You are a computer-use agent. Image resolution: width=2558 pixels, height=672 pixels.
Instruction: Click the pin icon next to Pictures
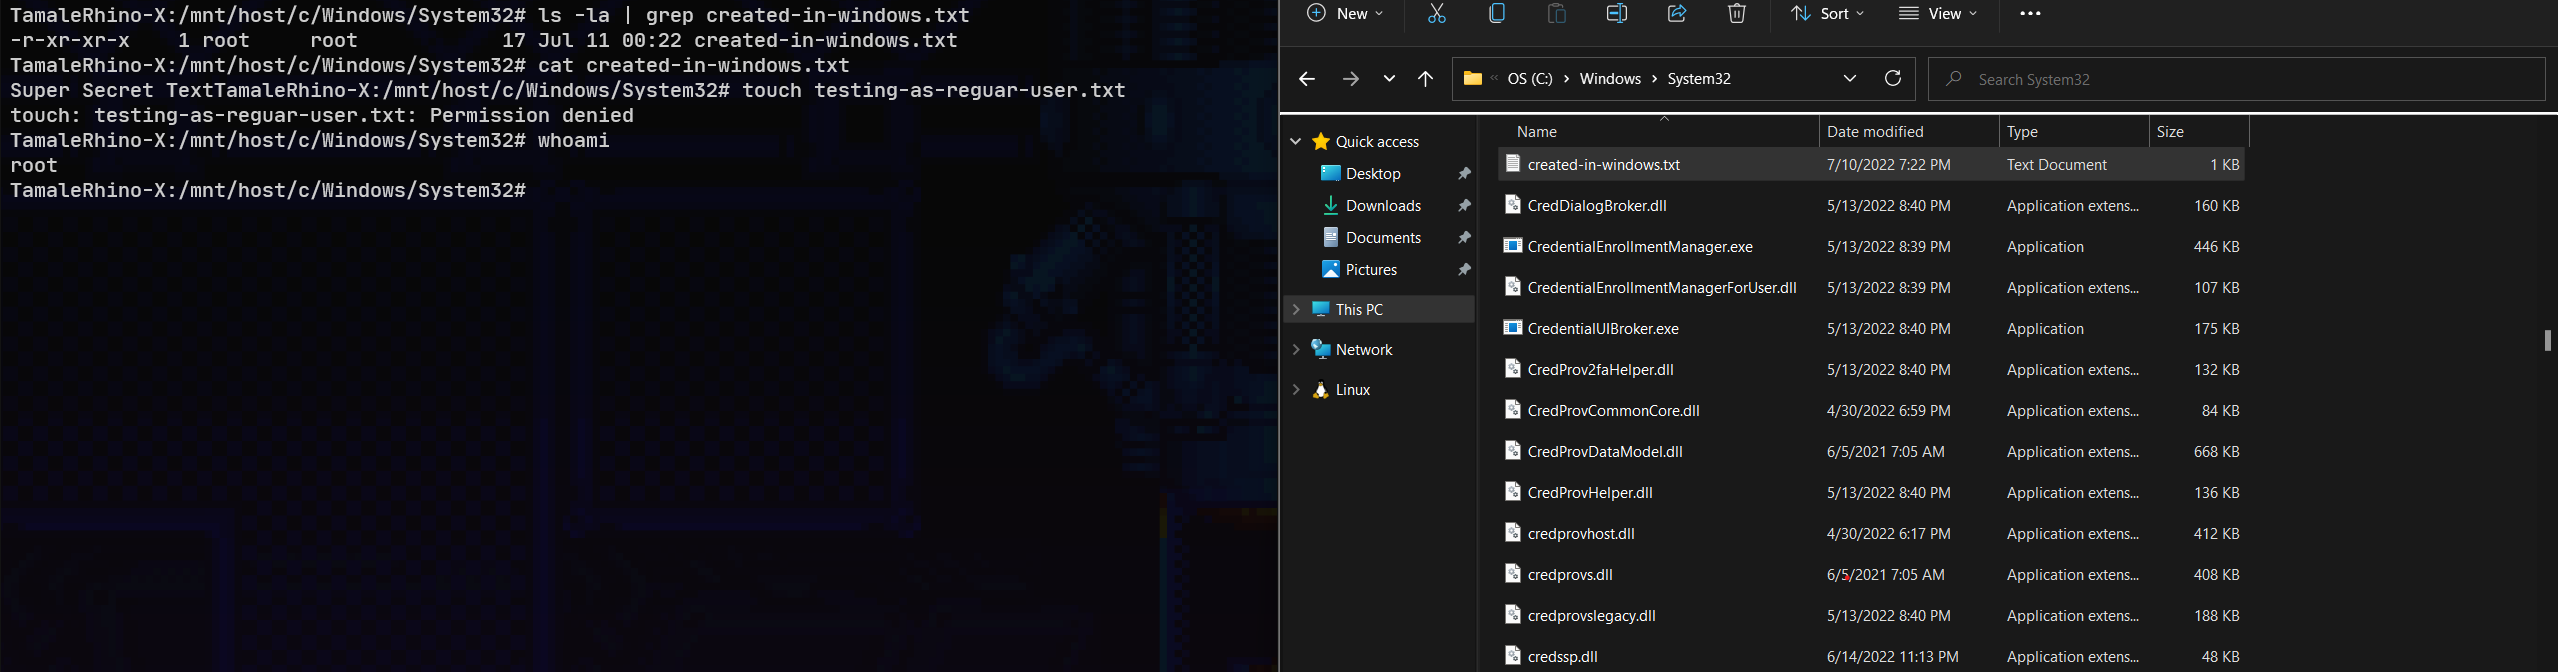tap(1464, 270)
